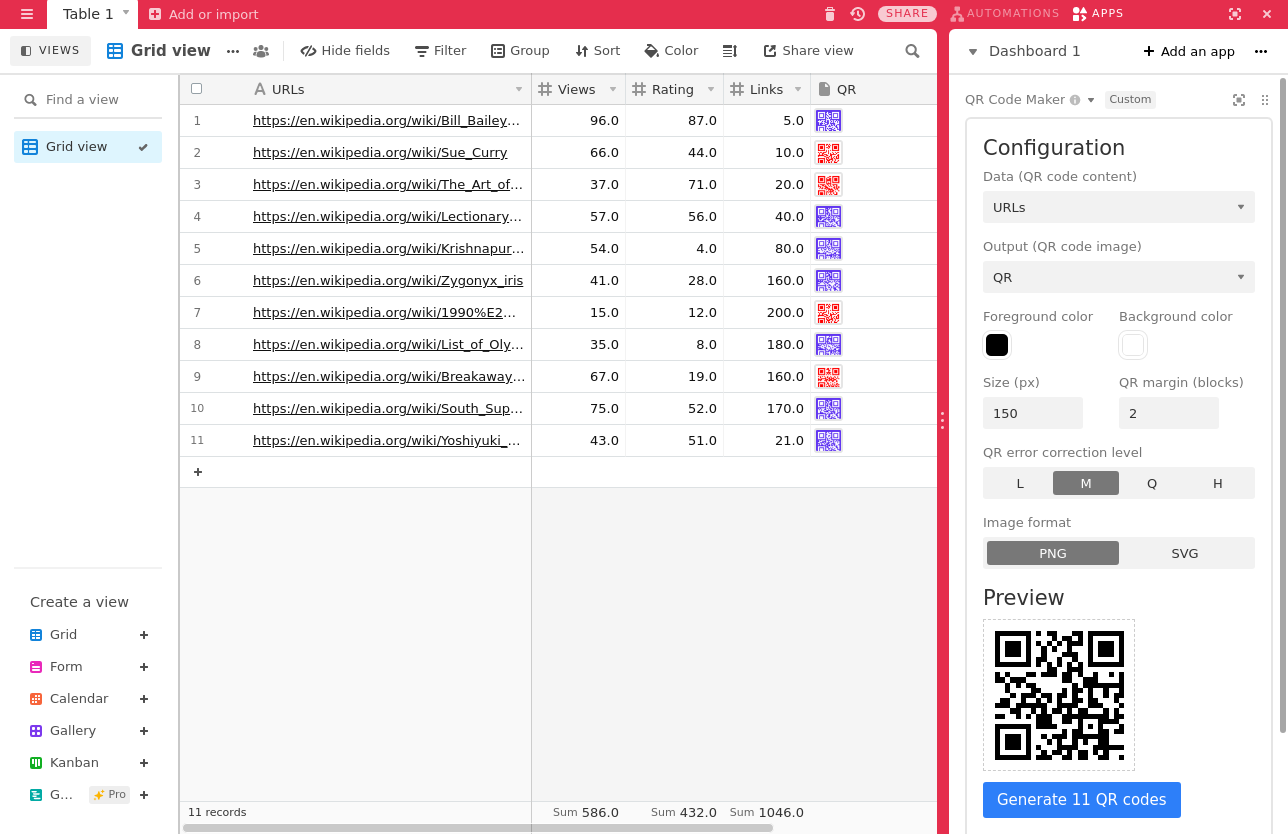Add a new Form view with plus

coord(144,667)
